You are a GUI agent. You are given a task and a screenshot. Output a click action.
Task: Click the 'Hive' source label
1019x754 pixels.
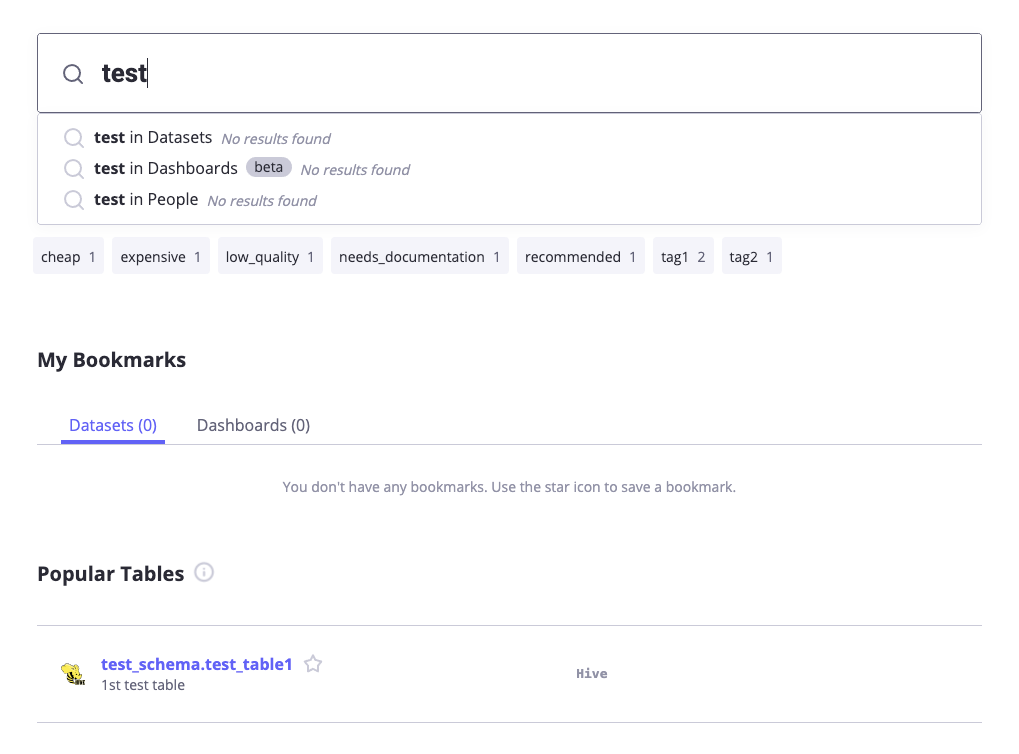591,673
